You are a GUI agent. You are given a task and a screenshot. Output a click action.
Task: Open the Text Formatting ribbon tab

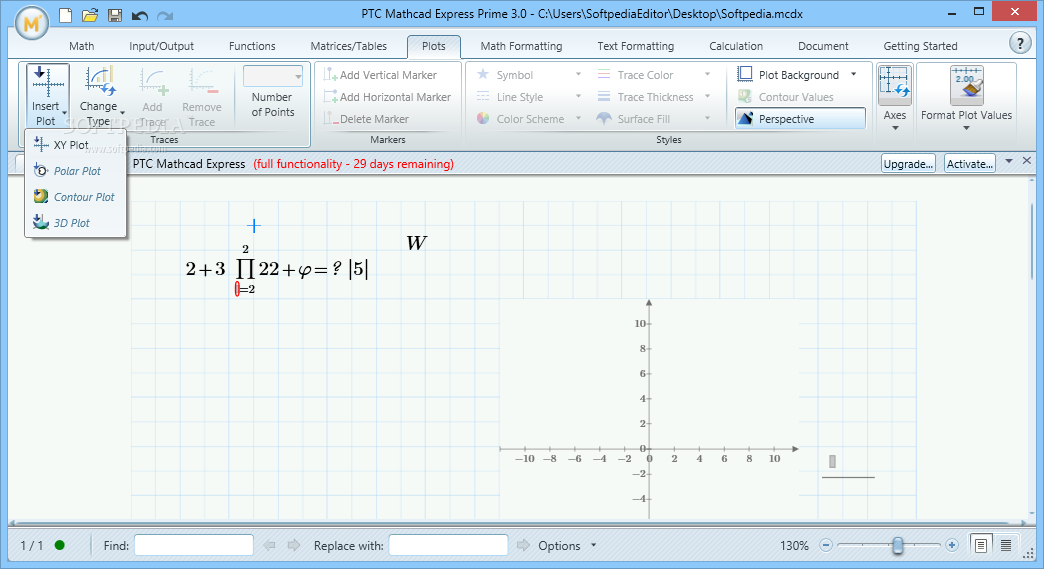click(635, 46)
